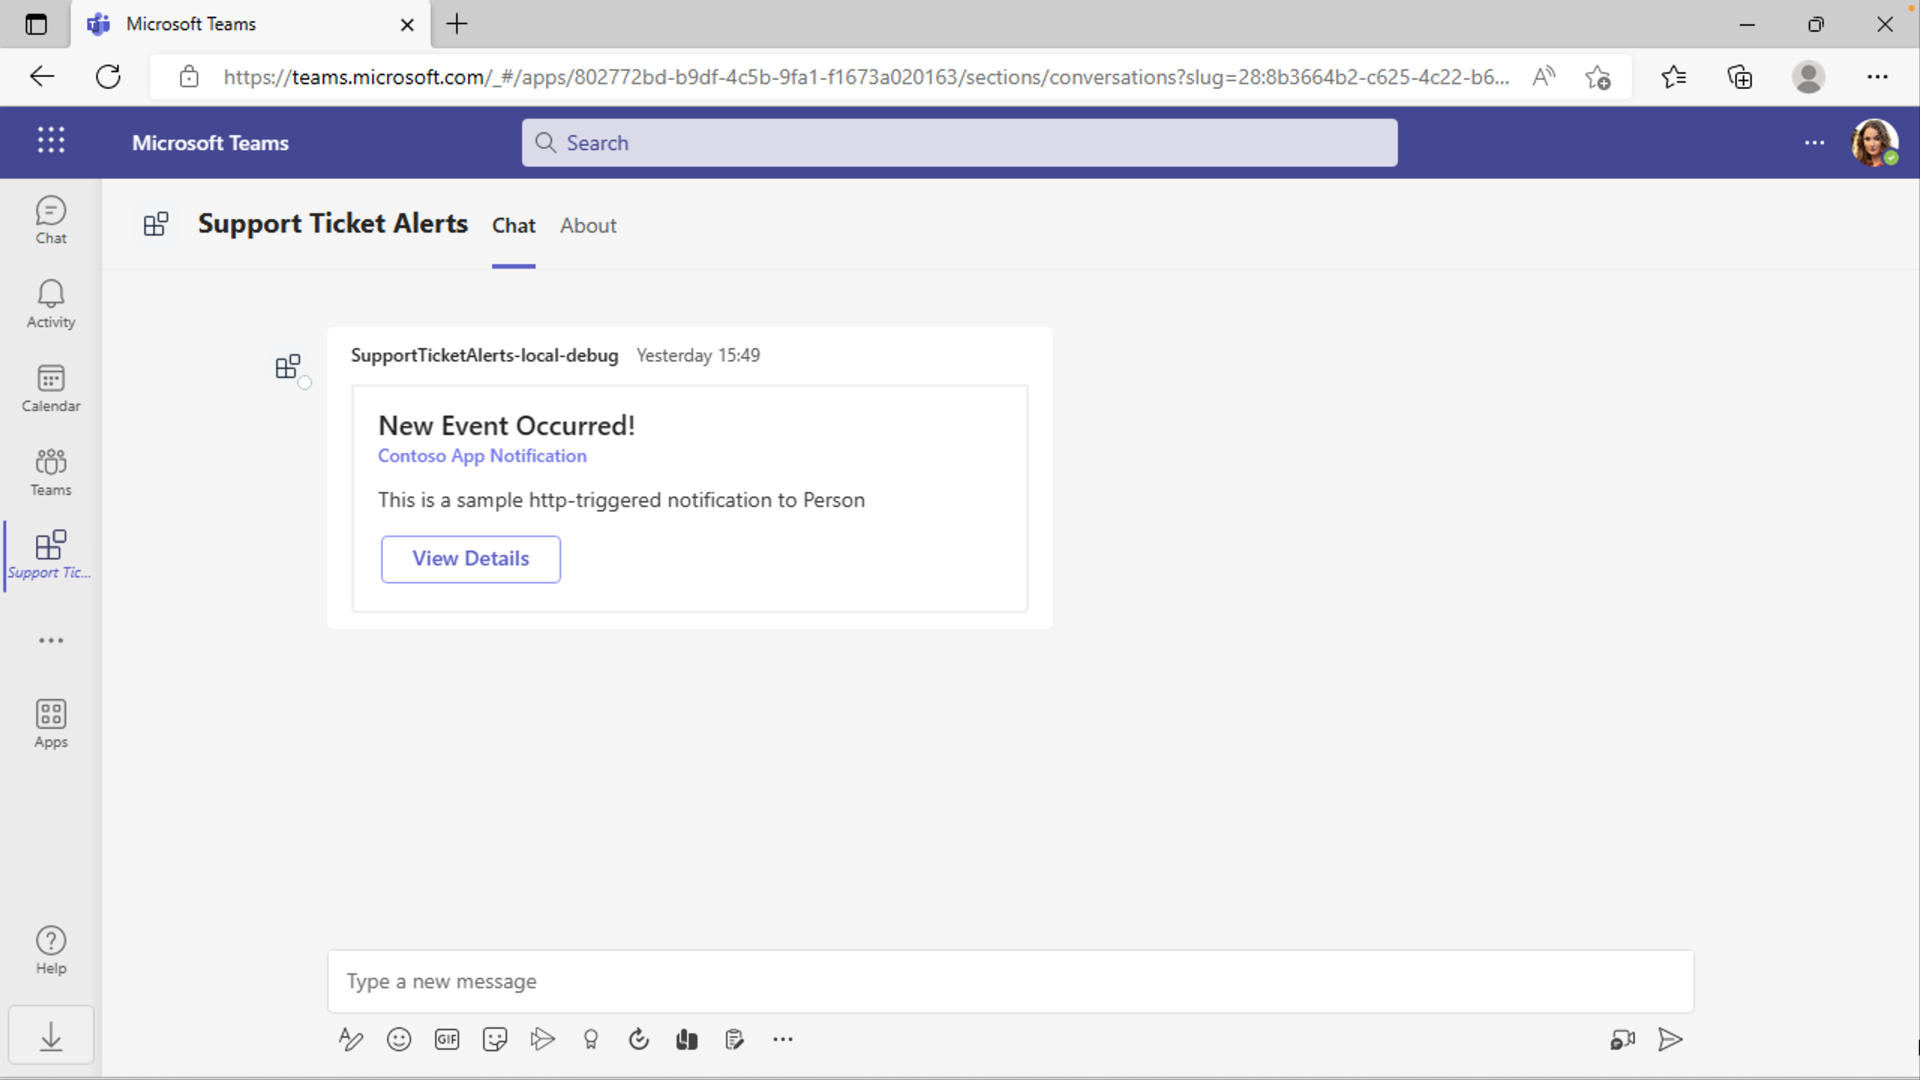Viewport: 1920px width, 1080px height.
Task: Switch to the Chat tab
Action: click(512, 224)
